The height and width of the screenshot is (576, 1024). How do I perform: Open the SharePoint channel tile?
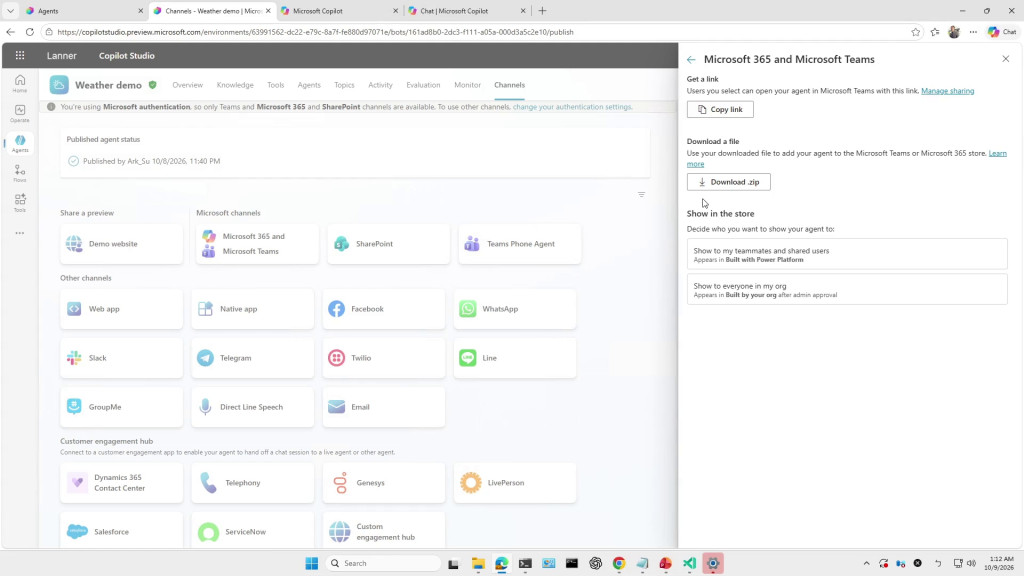coord(389,244)
